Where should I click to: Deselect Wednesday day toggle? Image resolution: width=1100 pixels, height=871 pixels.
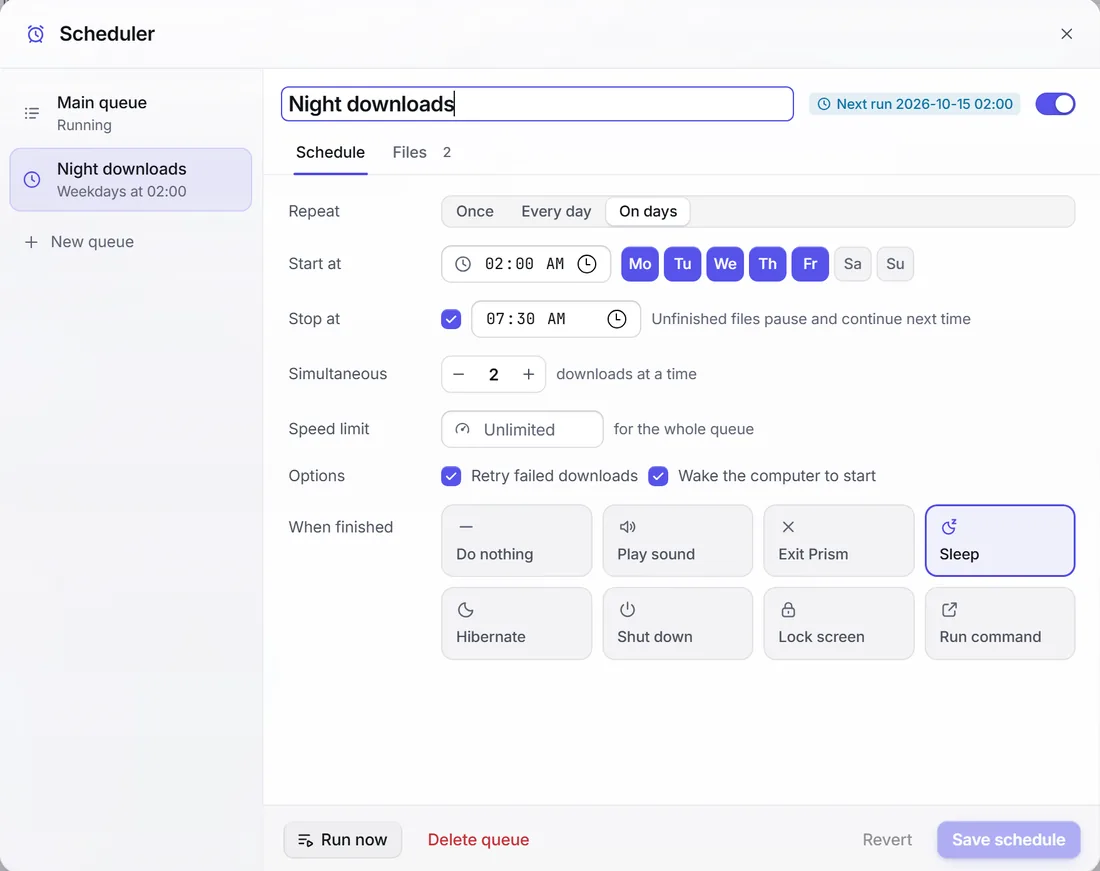(x=725, y=264)
